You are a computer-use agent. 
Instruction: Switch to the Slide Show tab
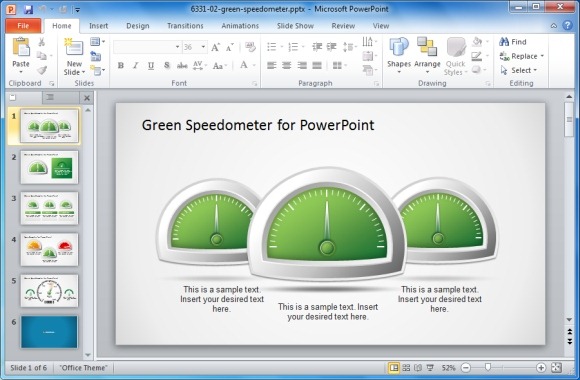295,26
